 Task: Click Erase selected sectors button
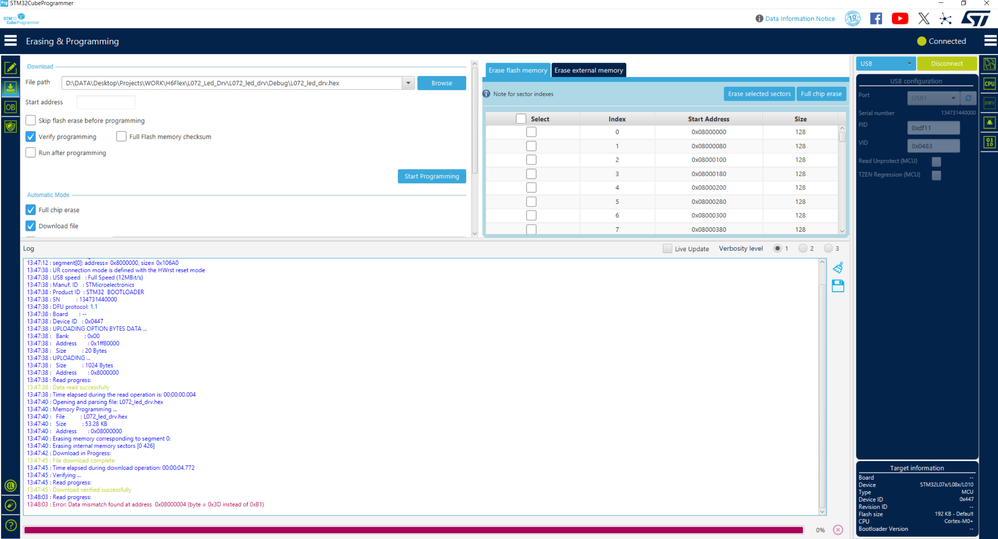759,94
